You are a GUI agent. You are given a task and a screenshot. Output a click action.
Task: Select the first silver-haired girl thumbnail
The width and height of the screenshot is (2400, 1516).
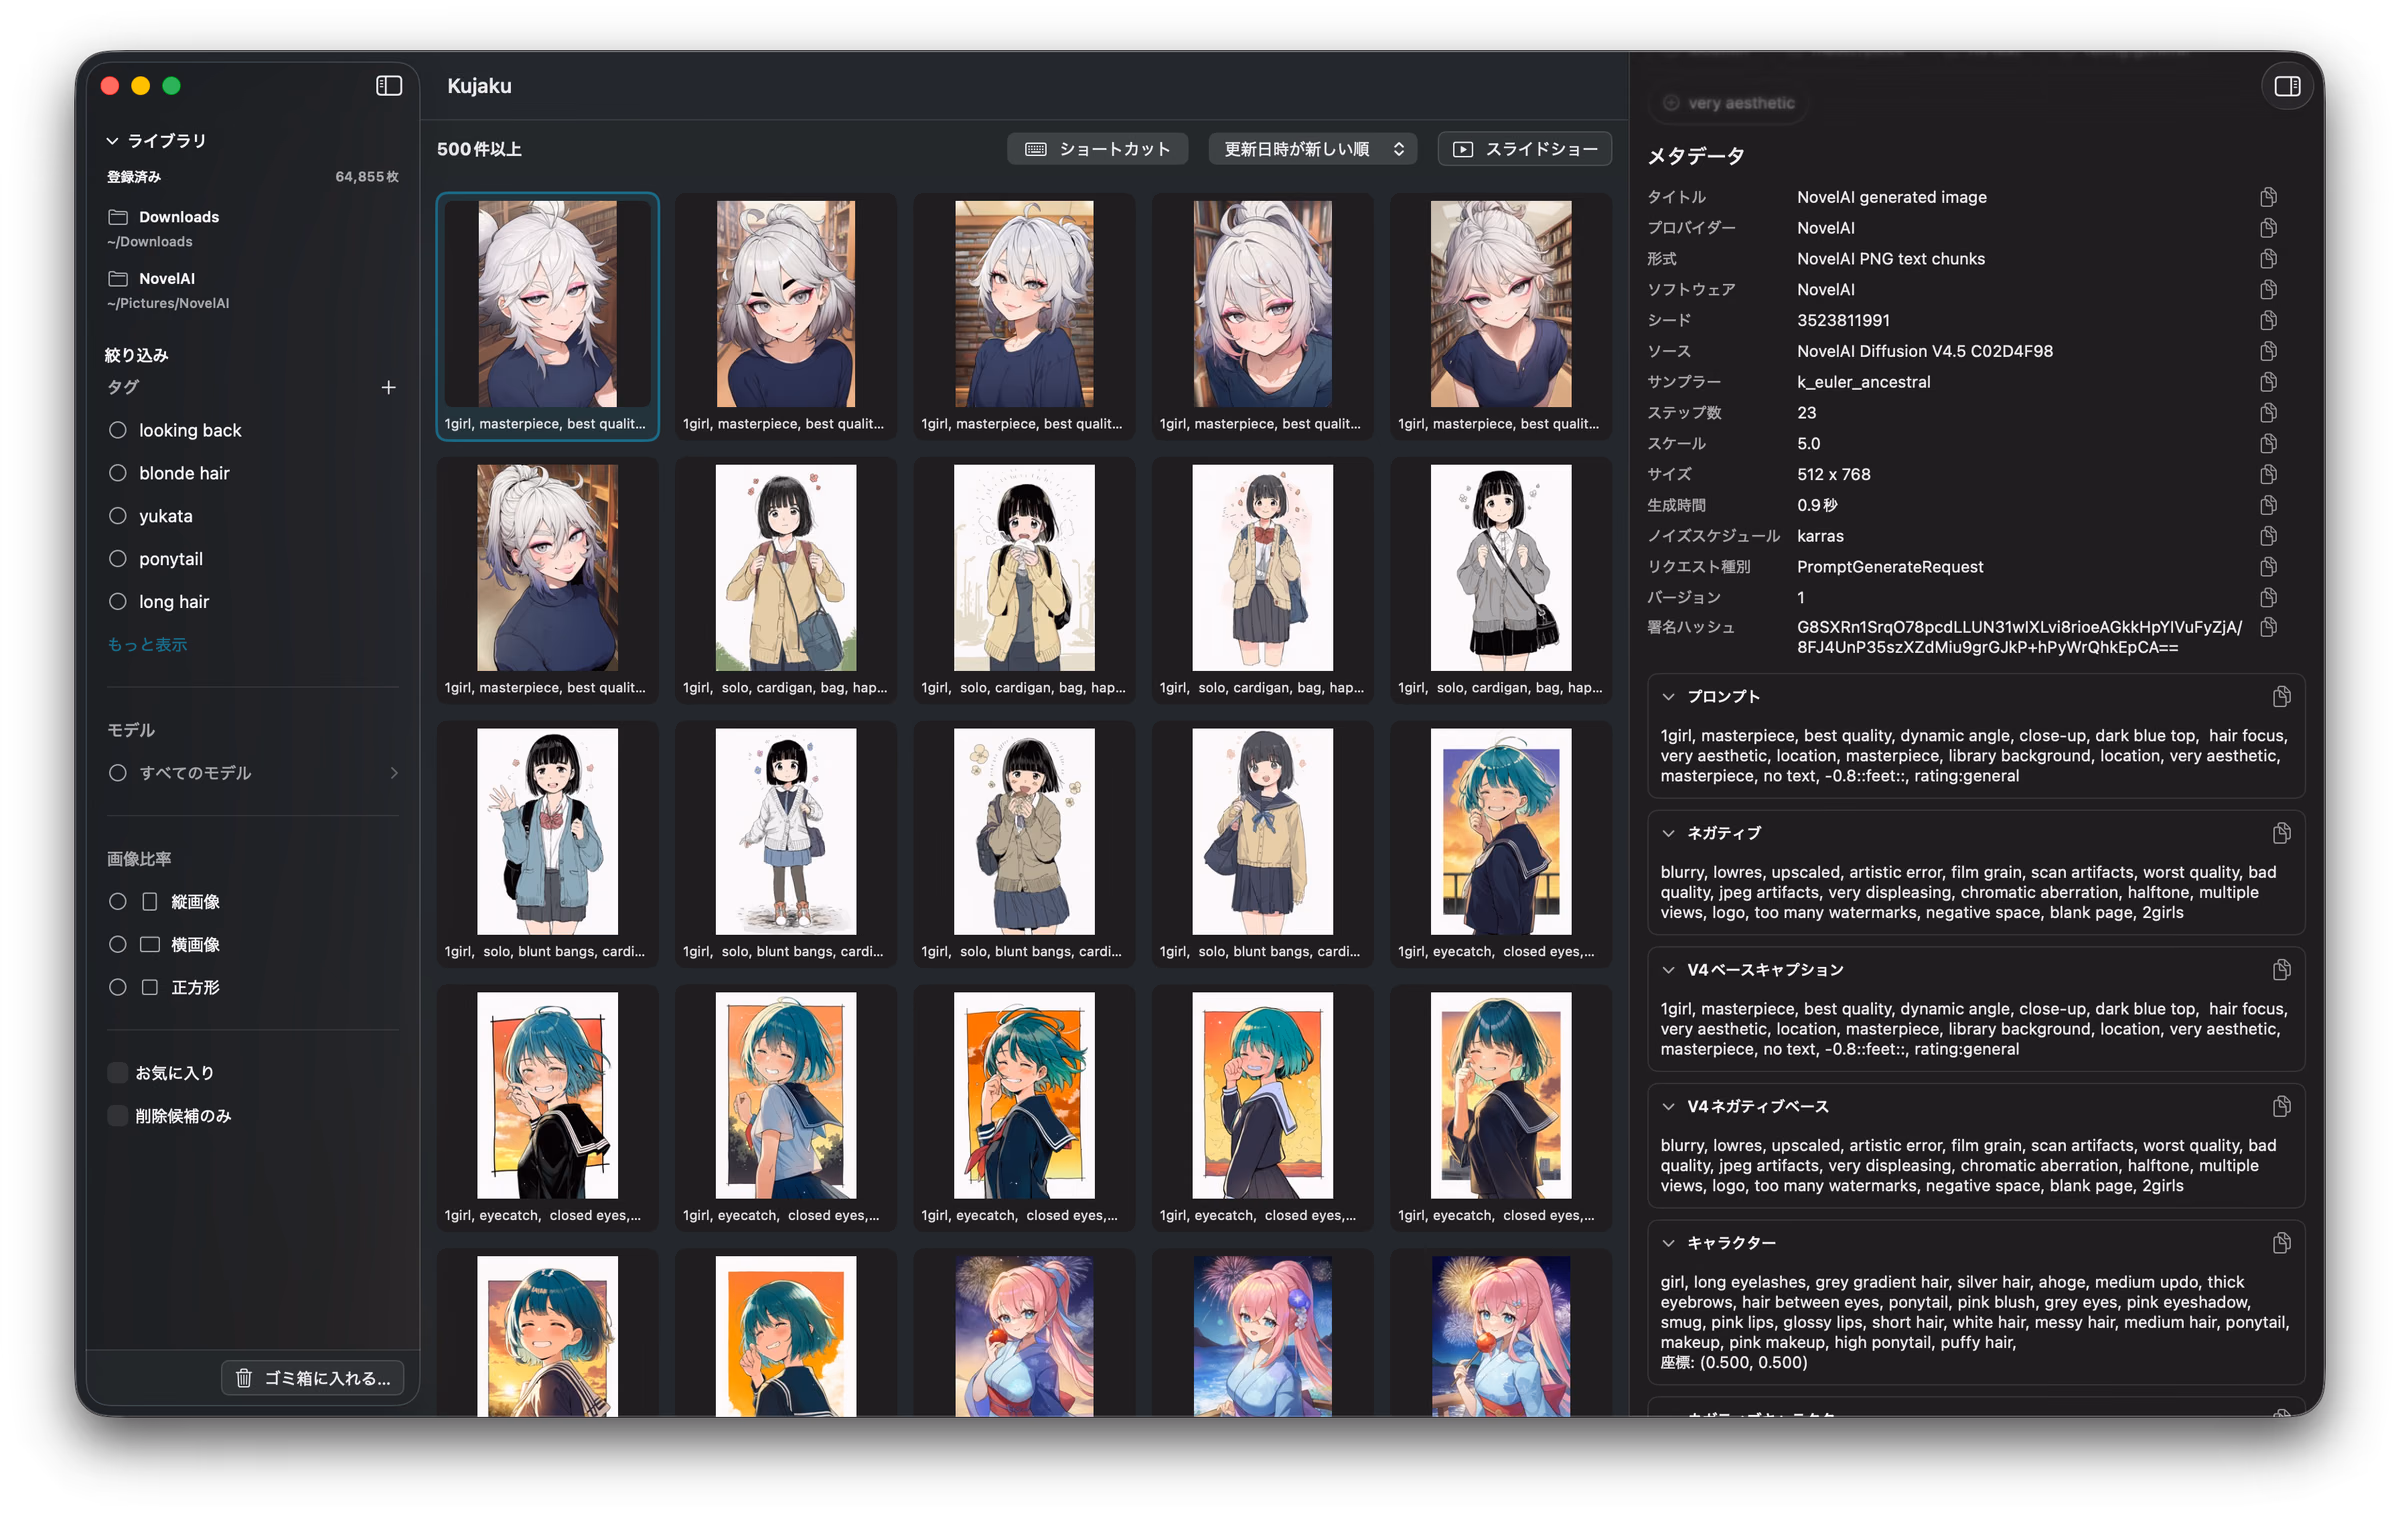click(x=547, y=316)
